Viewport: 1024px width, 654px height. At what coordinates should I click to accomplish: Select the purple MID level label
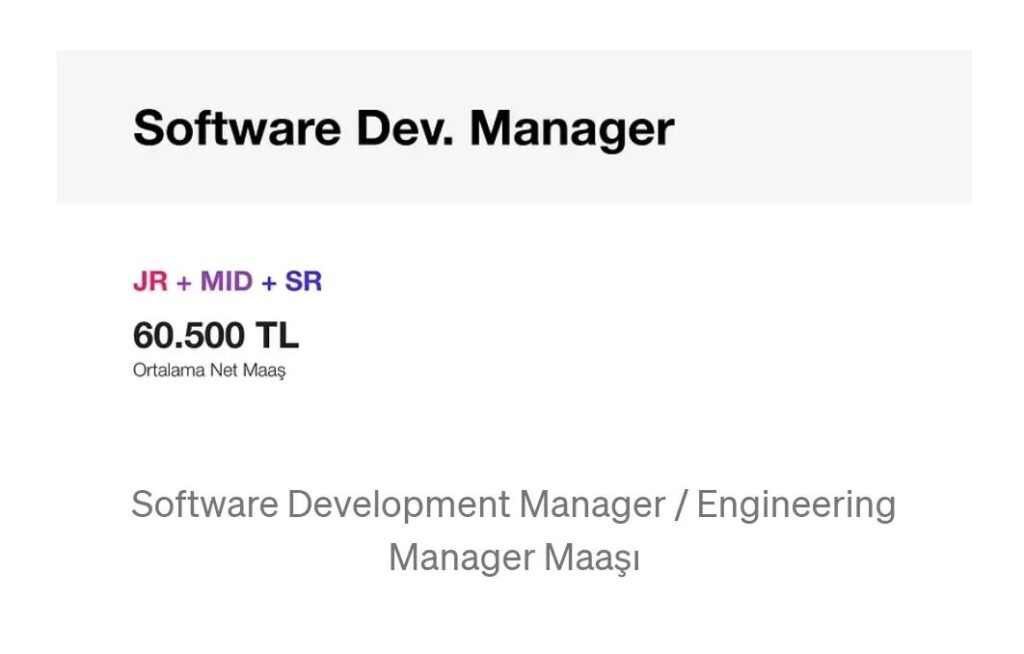coord(226,282)
